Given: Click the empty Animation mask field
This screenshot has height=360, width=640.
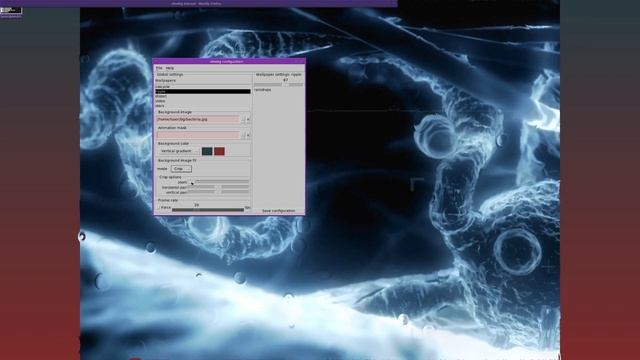Looking at the screenshot, I should [x=199, y=135].
